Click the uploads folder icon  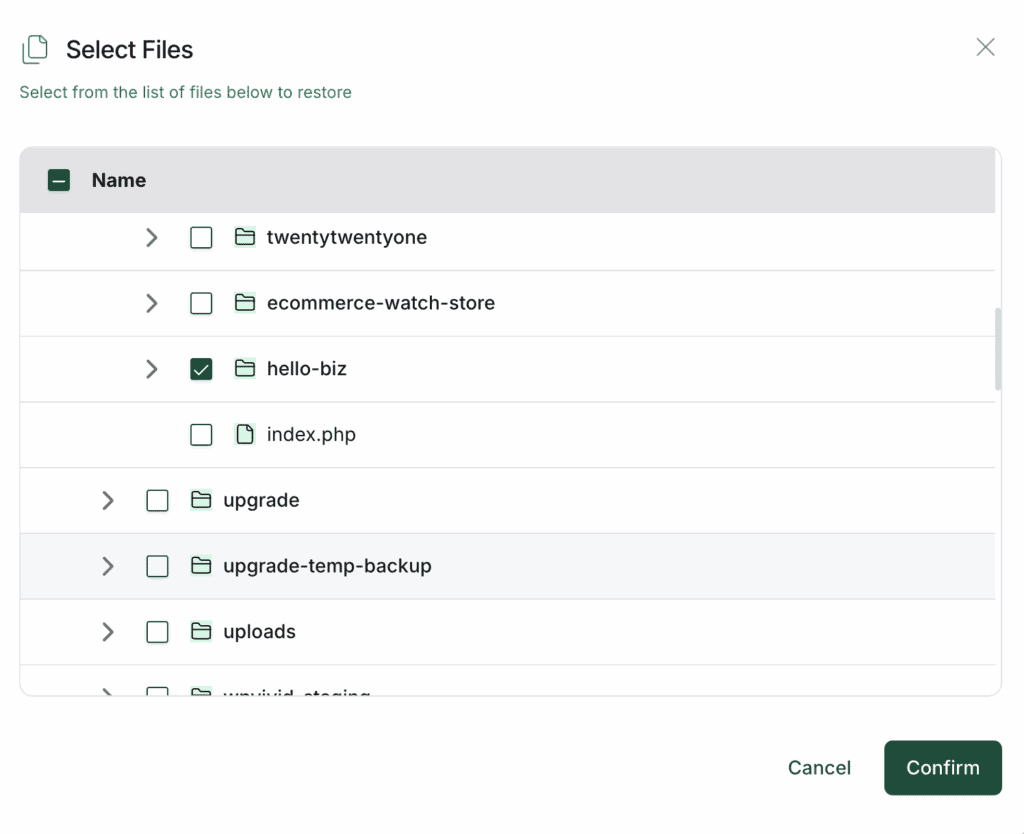[x=201, y=632]
